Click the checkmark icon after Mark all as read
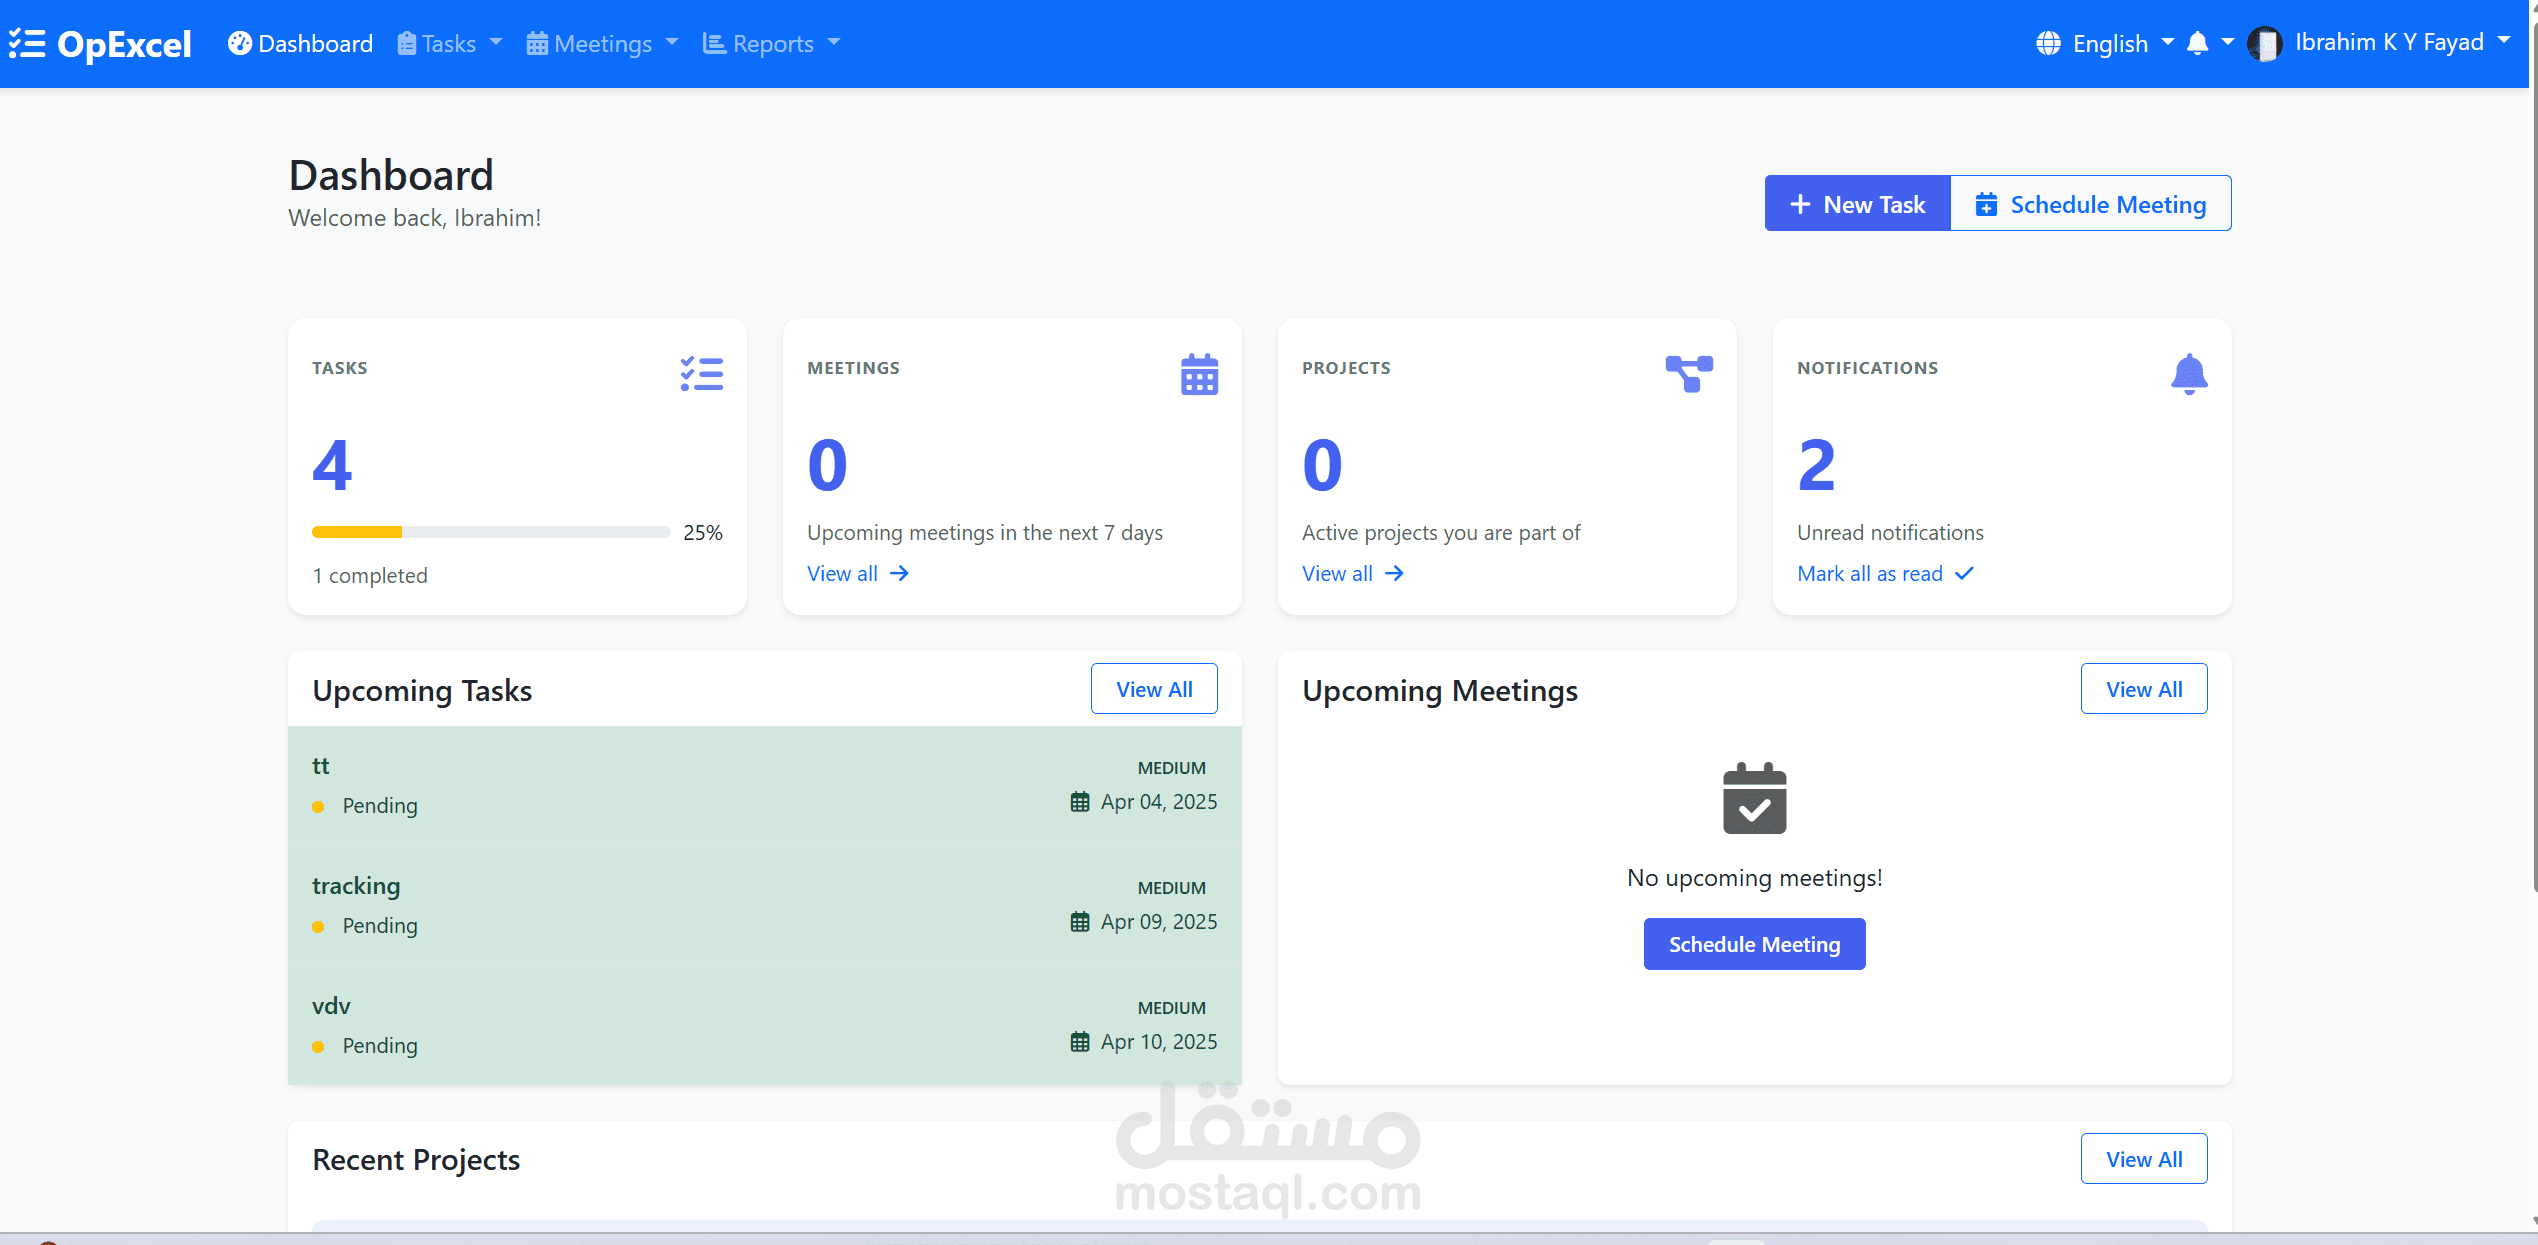This screenshot has height=1245, width=2538. tap(1964, 574)
